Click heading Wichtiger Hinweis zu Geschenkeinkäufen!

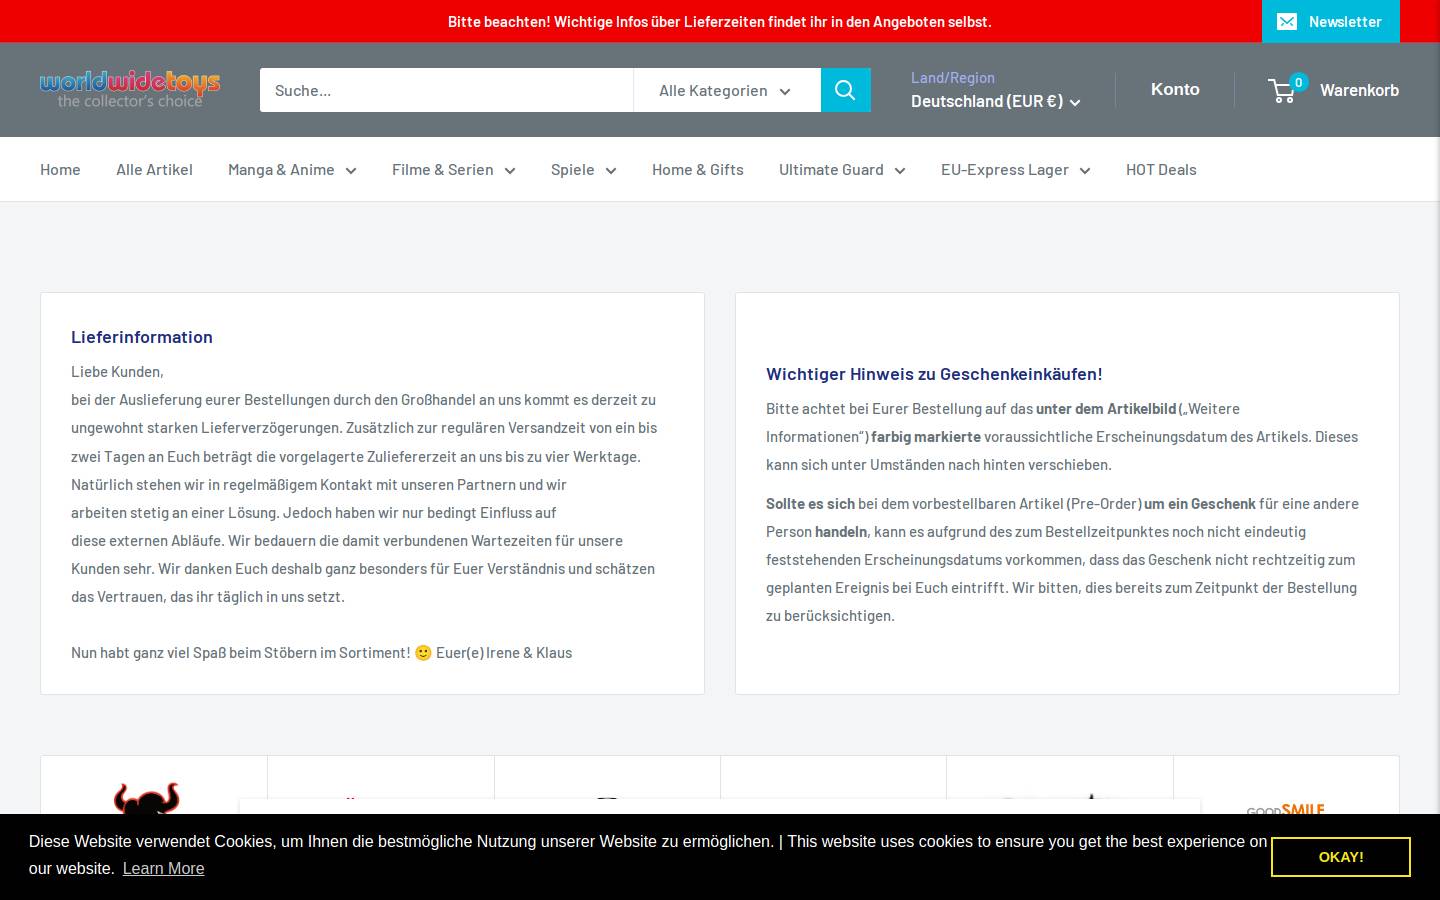click(x=934, y=374)
